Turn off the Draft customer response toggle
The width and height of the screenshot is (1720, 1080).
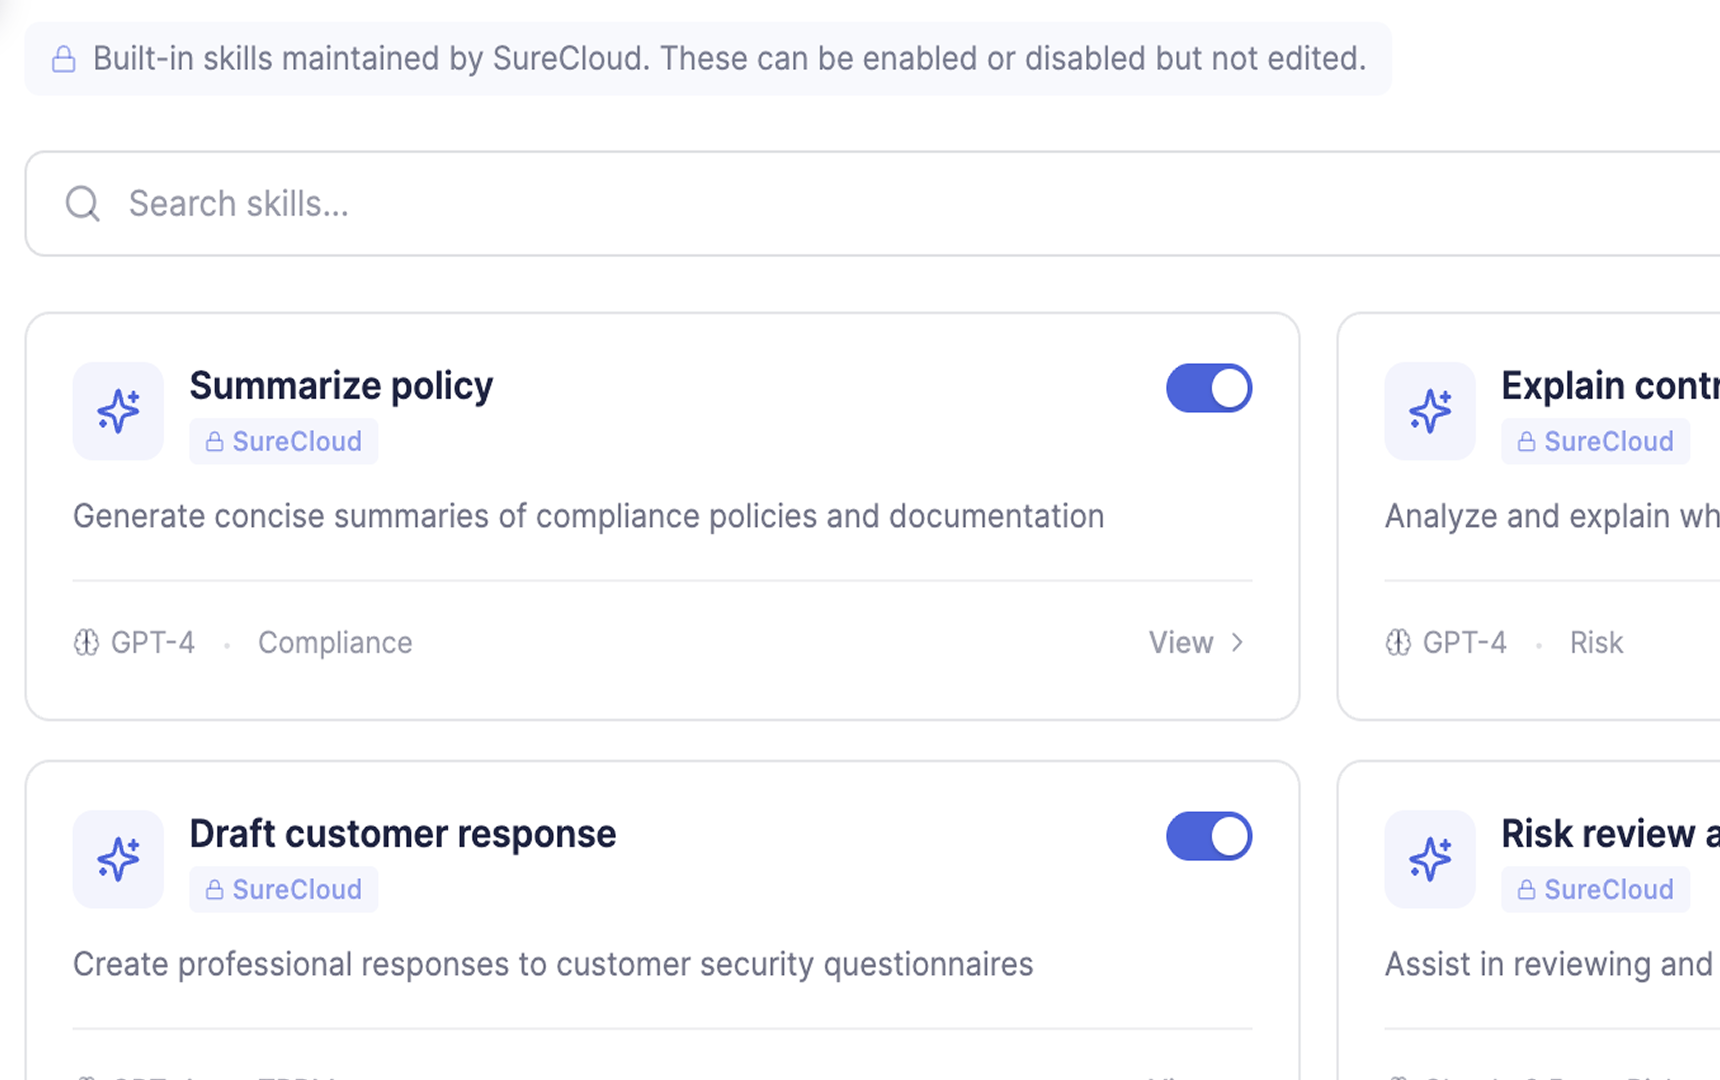coord(1209,836)
